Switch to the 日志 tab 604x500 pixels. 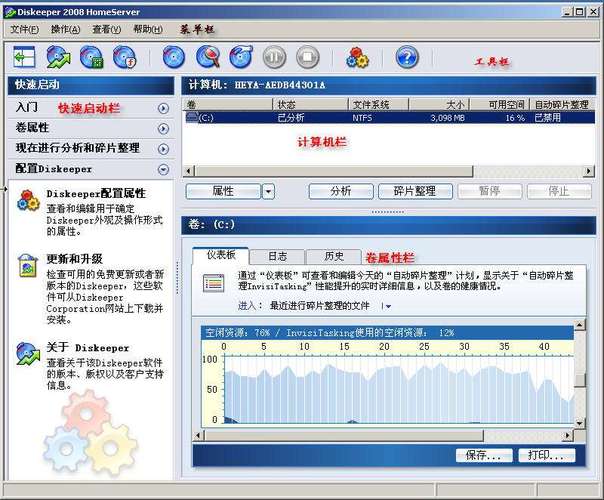(277, 257)
